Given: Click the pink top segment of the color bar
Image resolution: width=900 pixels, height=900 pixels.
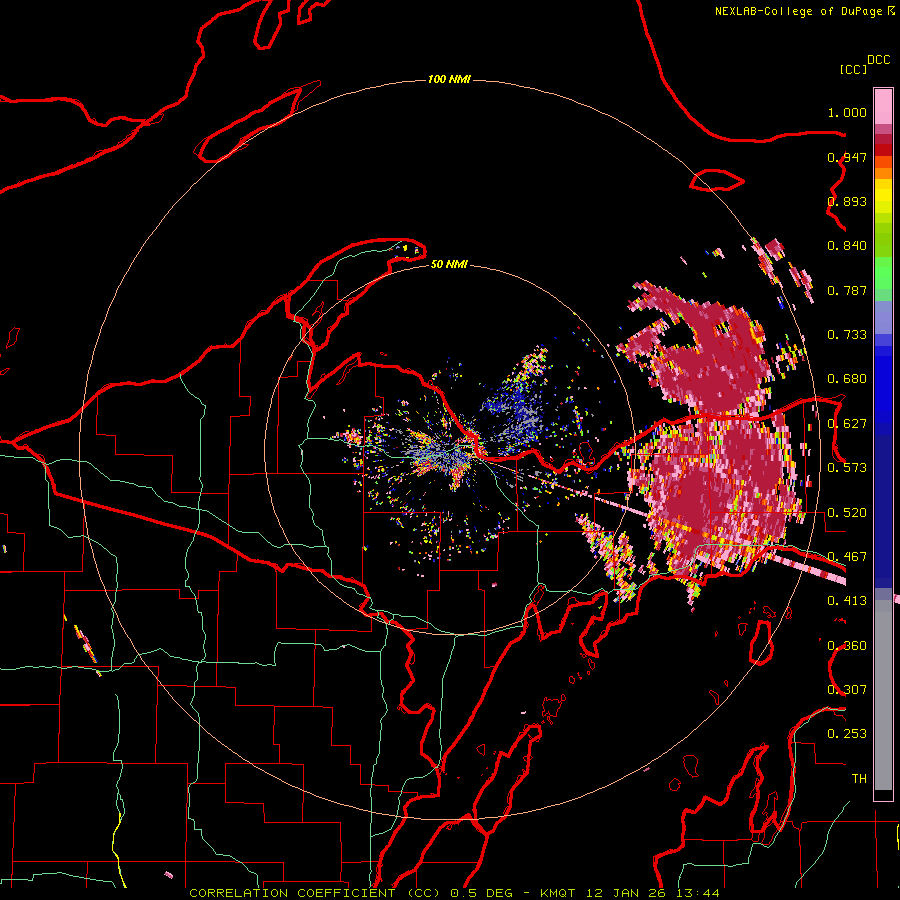Looking at the screenshot, I should tap(883, 107).
